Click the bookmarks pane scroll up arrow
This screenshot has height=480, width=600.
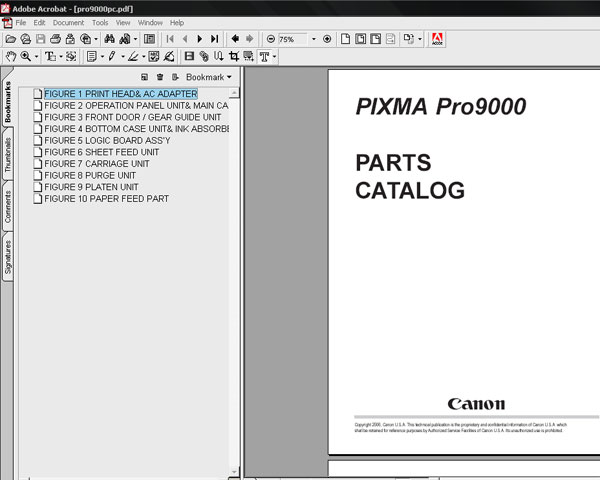point(234,93)
